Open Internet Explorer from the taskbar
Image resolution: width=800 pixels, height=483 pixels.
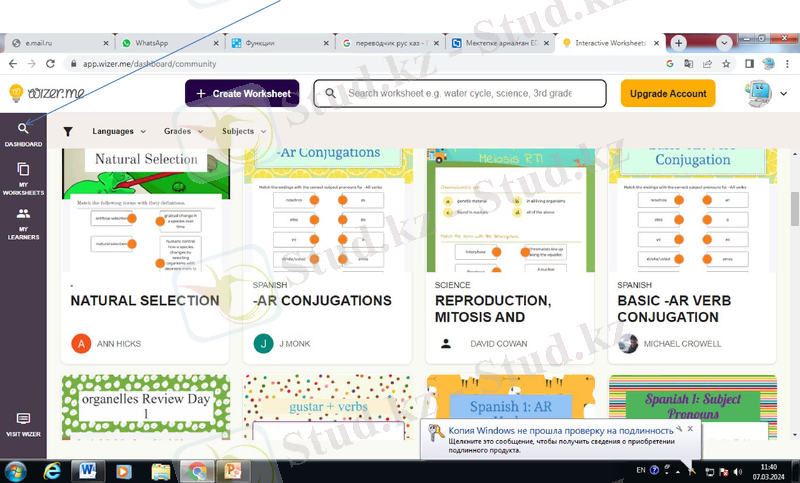pyautogui.click(x=52, y=471)
